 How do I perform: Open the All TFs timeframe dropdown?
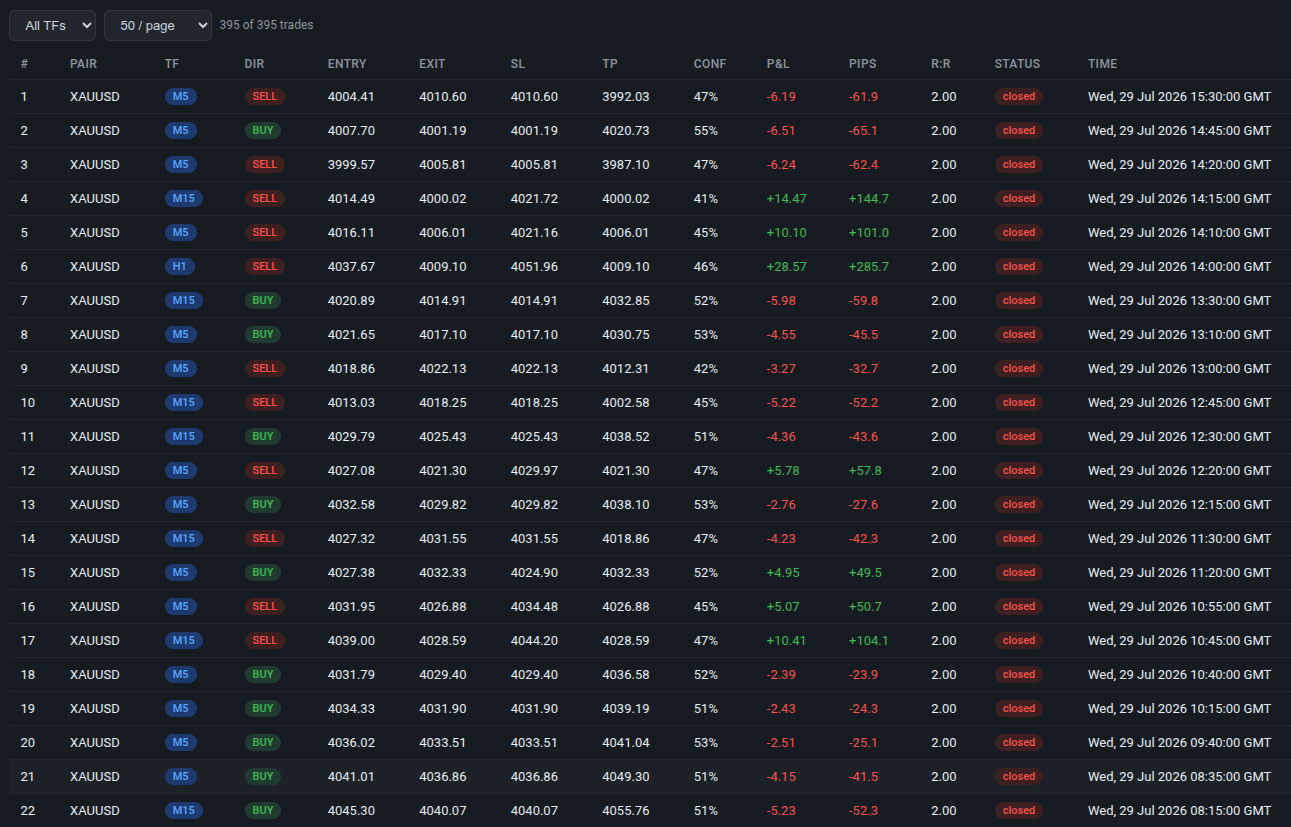coord(52,25)
